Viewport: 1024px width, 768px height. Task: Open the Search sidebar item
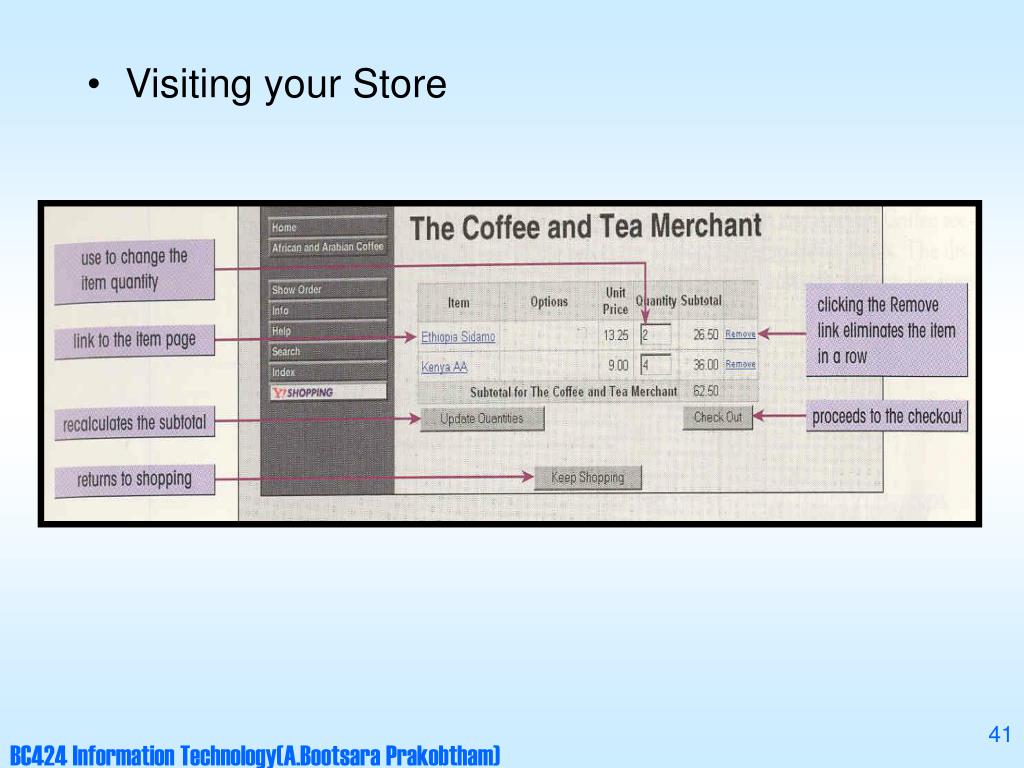click(x=328, y=351)
